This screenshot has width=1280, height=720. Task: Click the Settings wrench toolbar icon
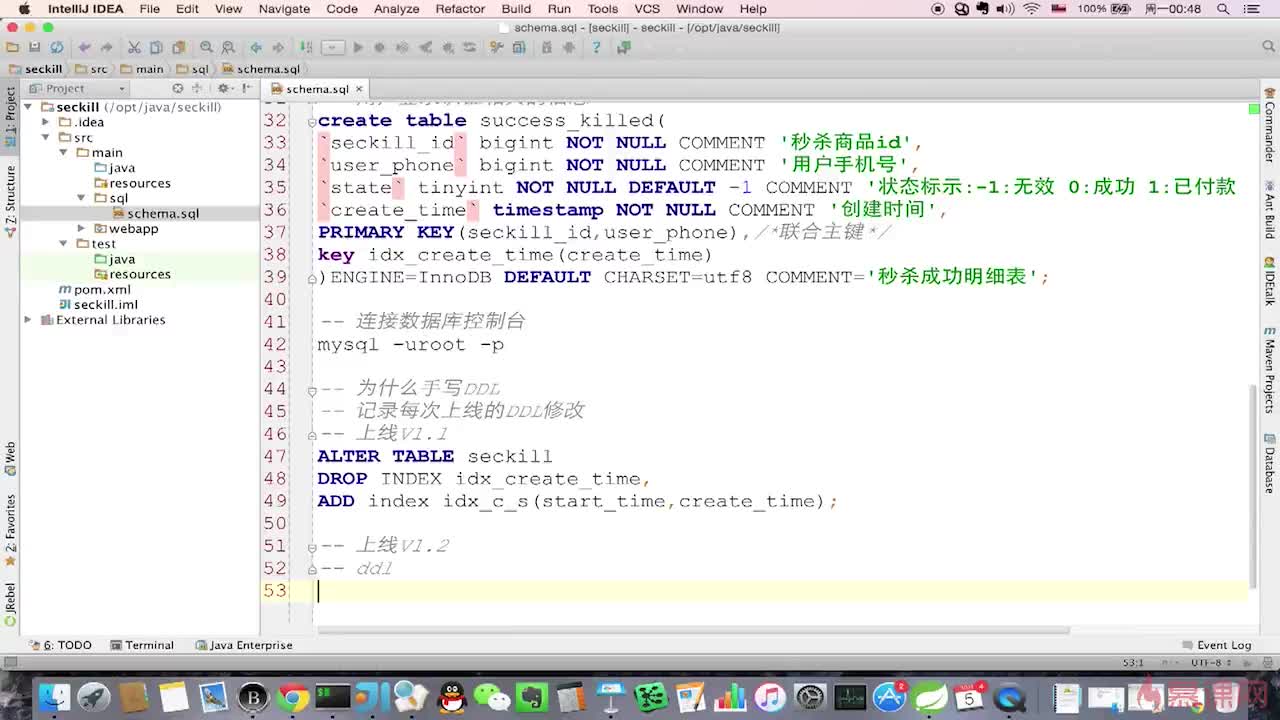(x=496, y=47)
